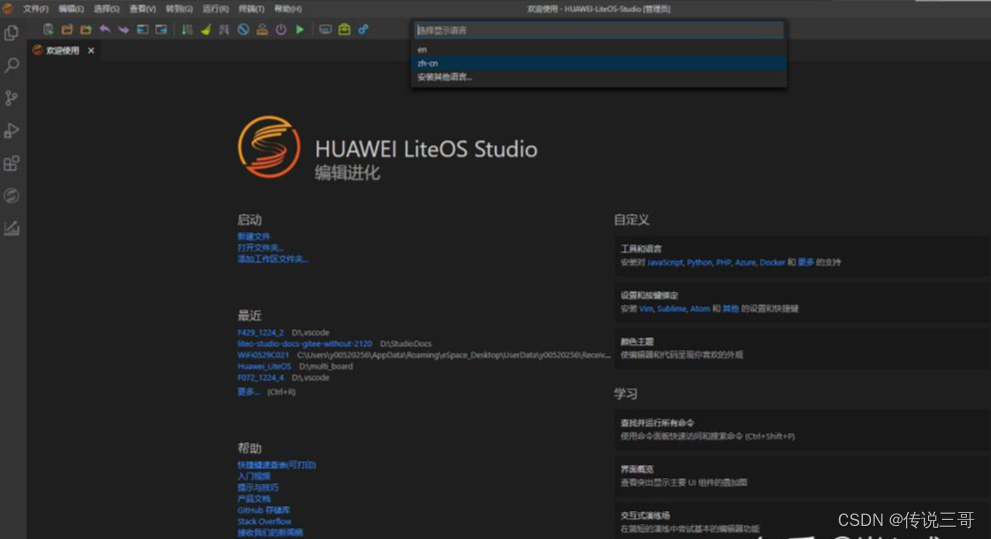
Task: Close the 欢迎使用 welcome tab
Action: (91, 51)
